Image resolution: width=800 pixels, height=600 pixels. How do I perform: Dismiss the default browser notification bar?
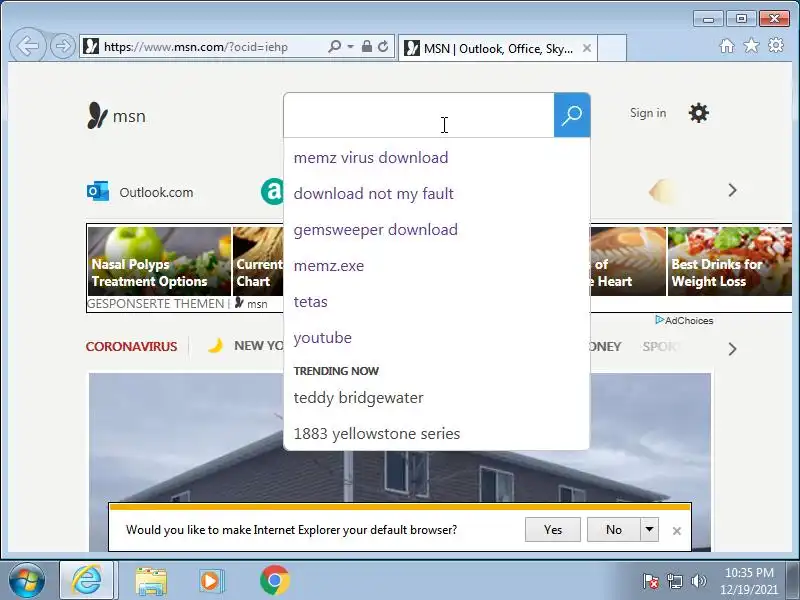[x=677, y=531]
